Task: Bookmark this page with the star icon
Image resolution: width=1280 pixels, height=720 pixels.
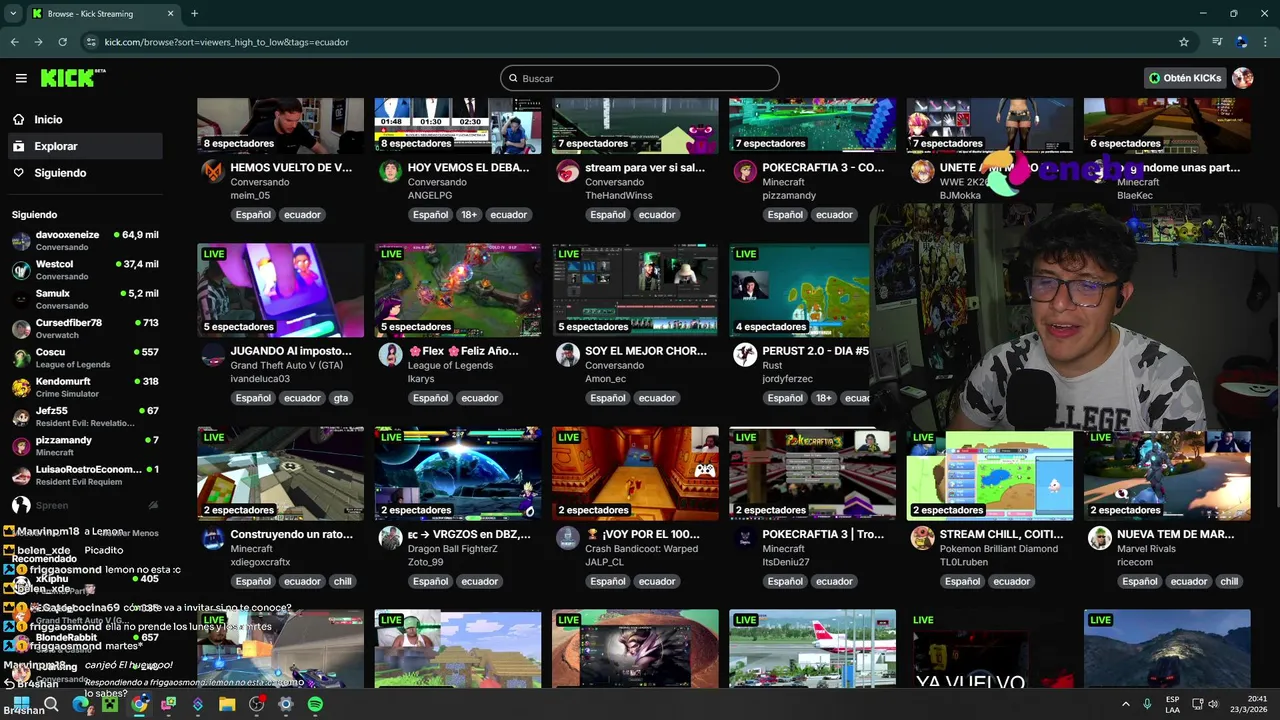Action: 1184,42
